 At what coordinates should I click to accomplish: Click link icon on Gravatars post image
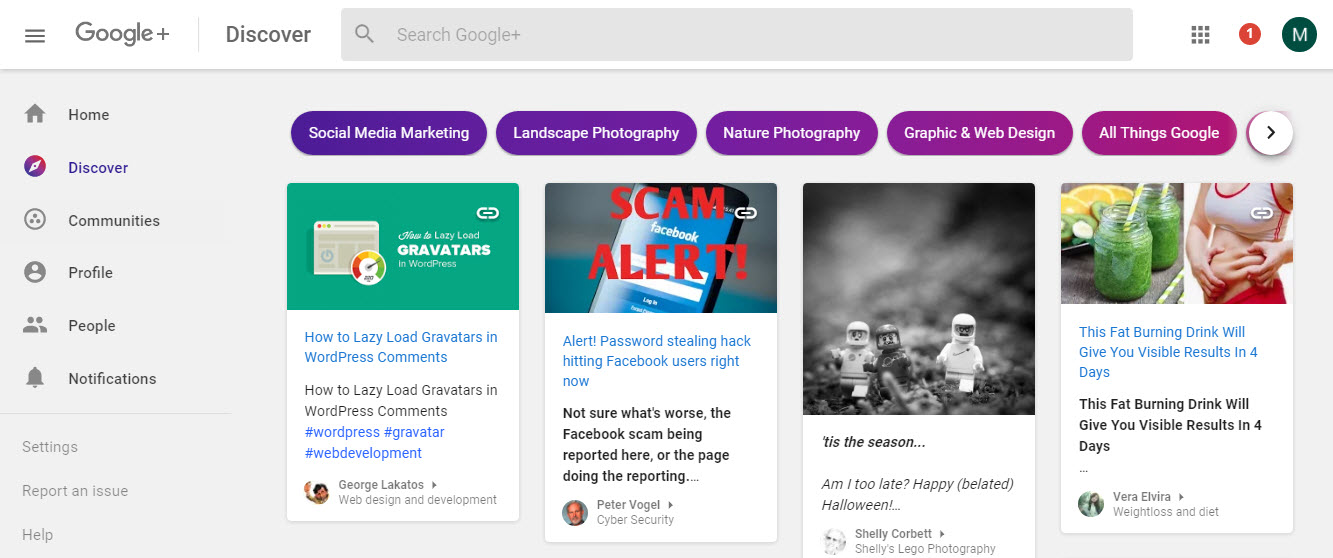488,212
